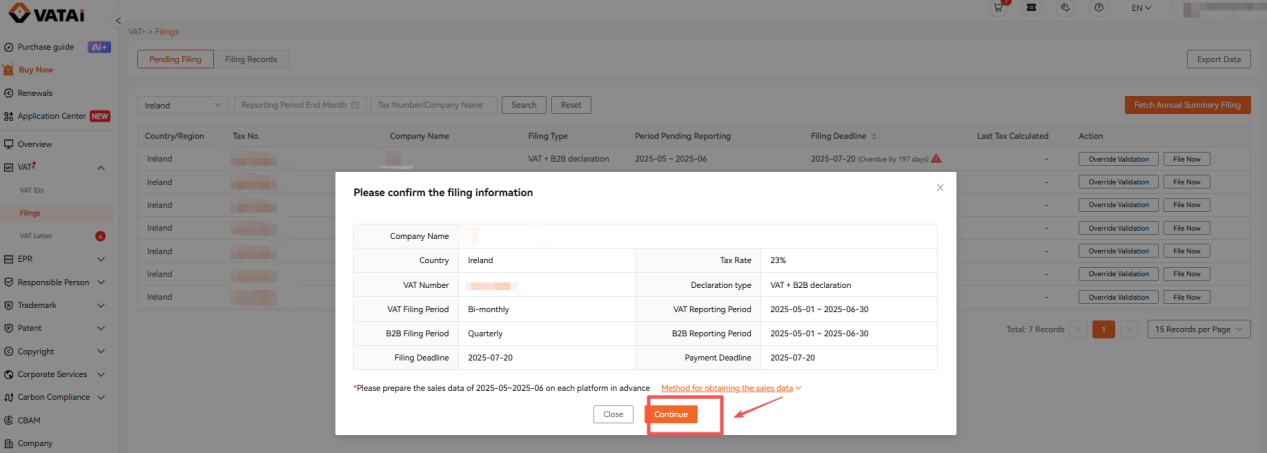Click Fetch Annual Summary Filing button

click(x=1188, y=104)
